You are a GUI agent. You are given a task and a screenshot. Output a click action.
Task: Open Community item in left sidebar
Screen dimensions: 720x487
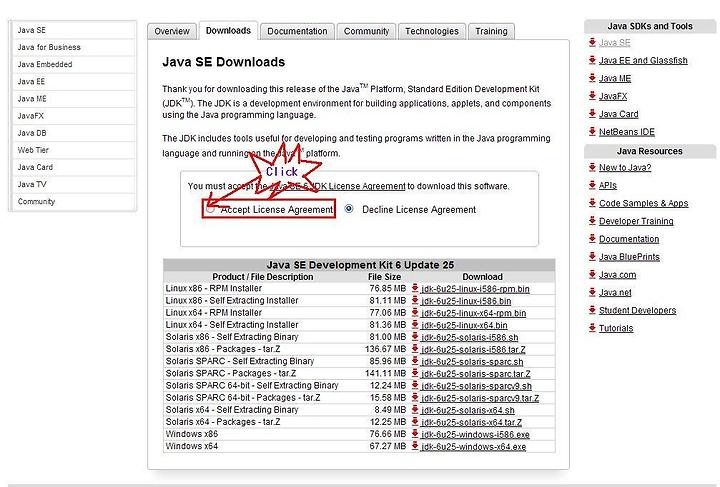coord(74,202)
